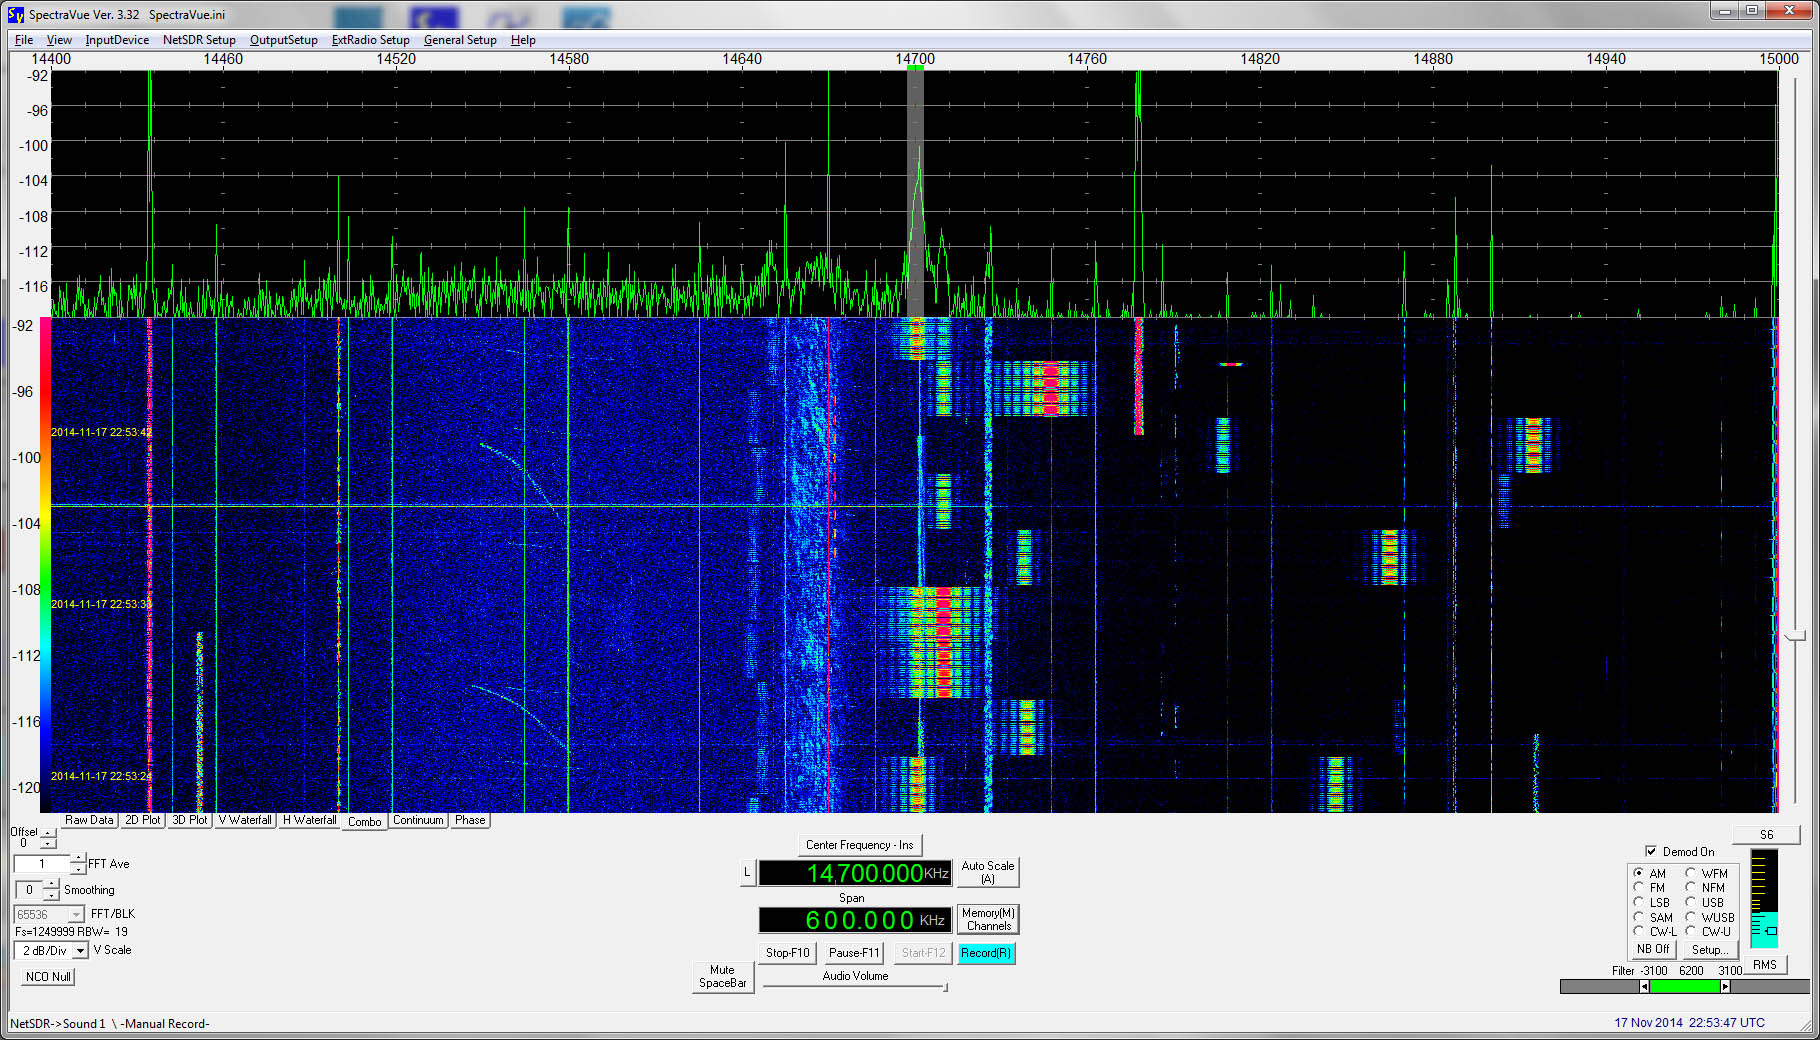1820x1040 pixels.
Task: Open the ExtRadio Setup menu
Action: [370, 40]
